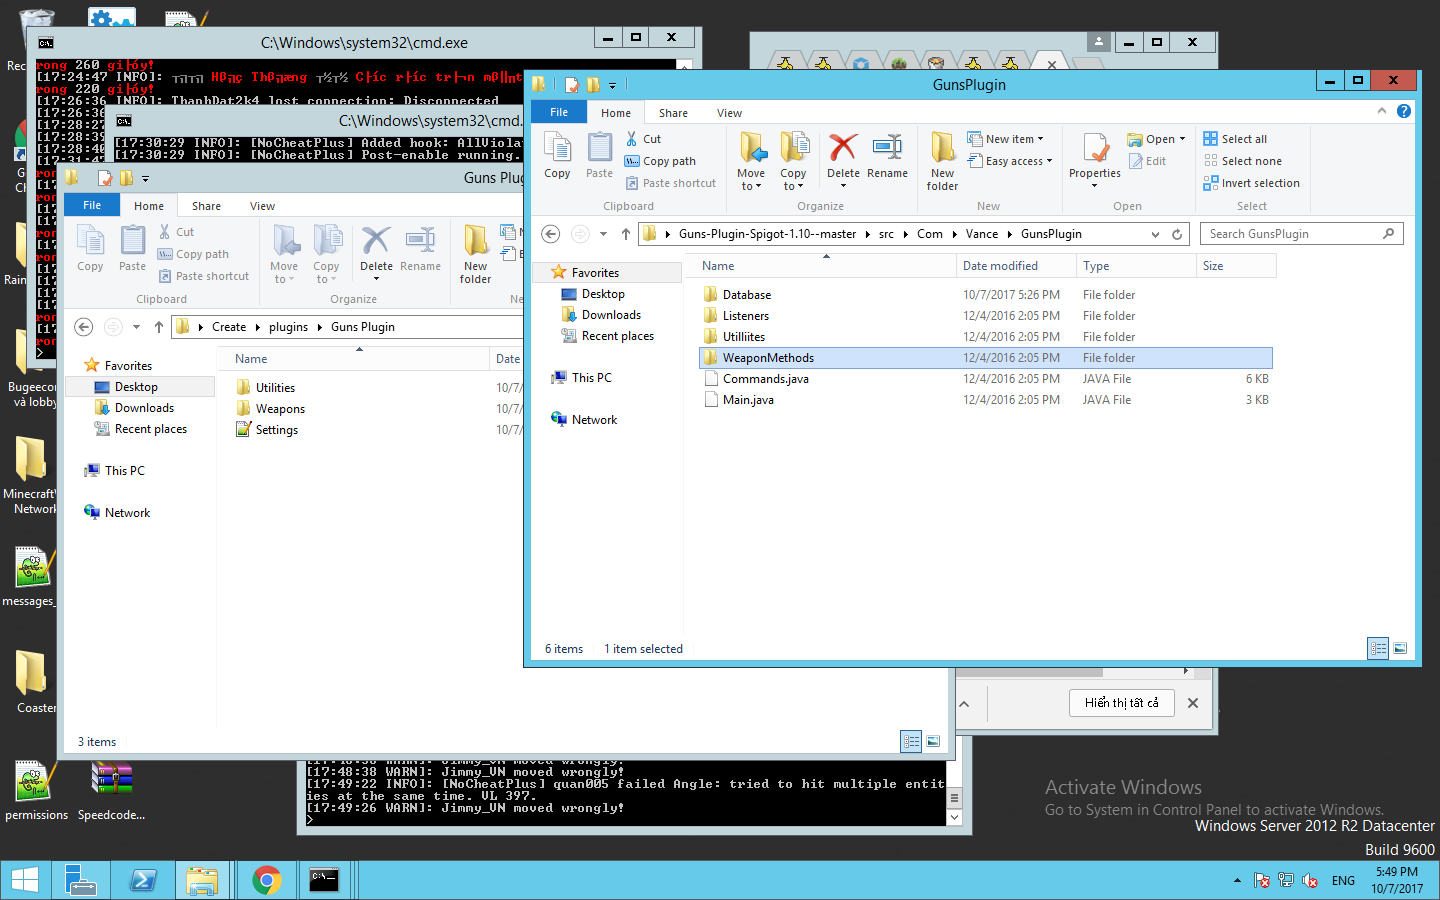The image size is (1440, 900).
Task: Collapse the ribbon using the chevron
Action: pos(1382,112)
